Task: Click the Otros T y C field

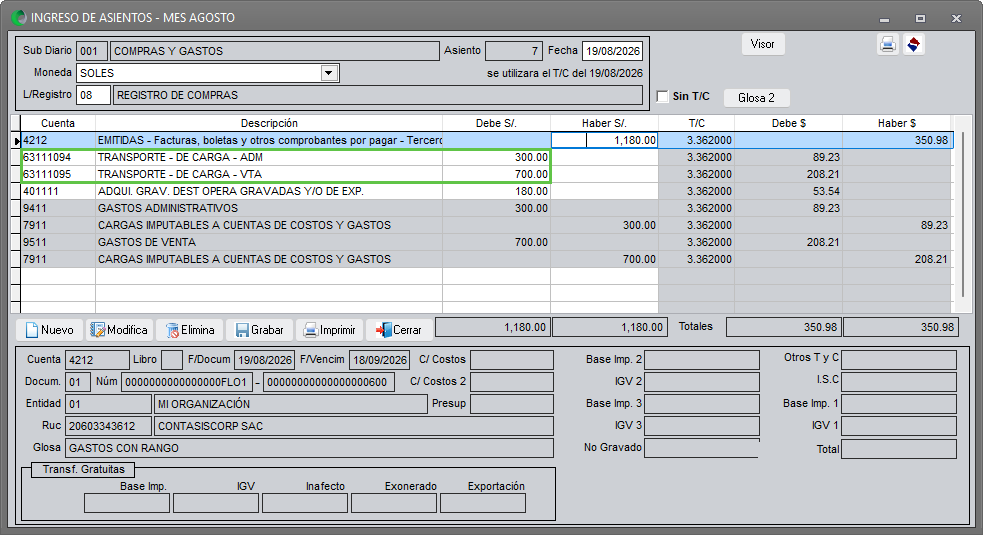Action: coord(899,360)
